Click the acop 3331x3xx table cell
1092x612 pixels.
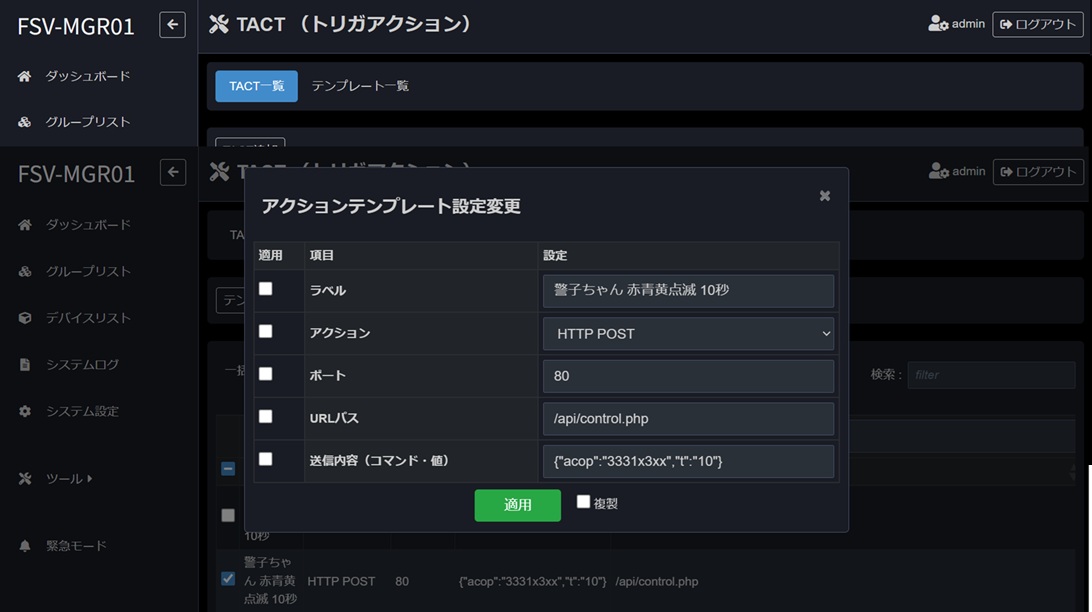533,581
